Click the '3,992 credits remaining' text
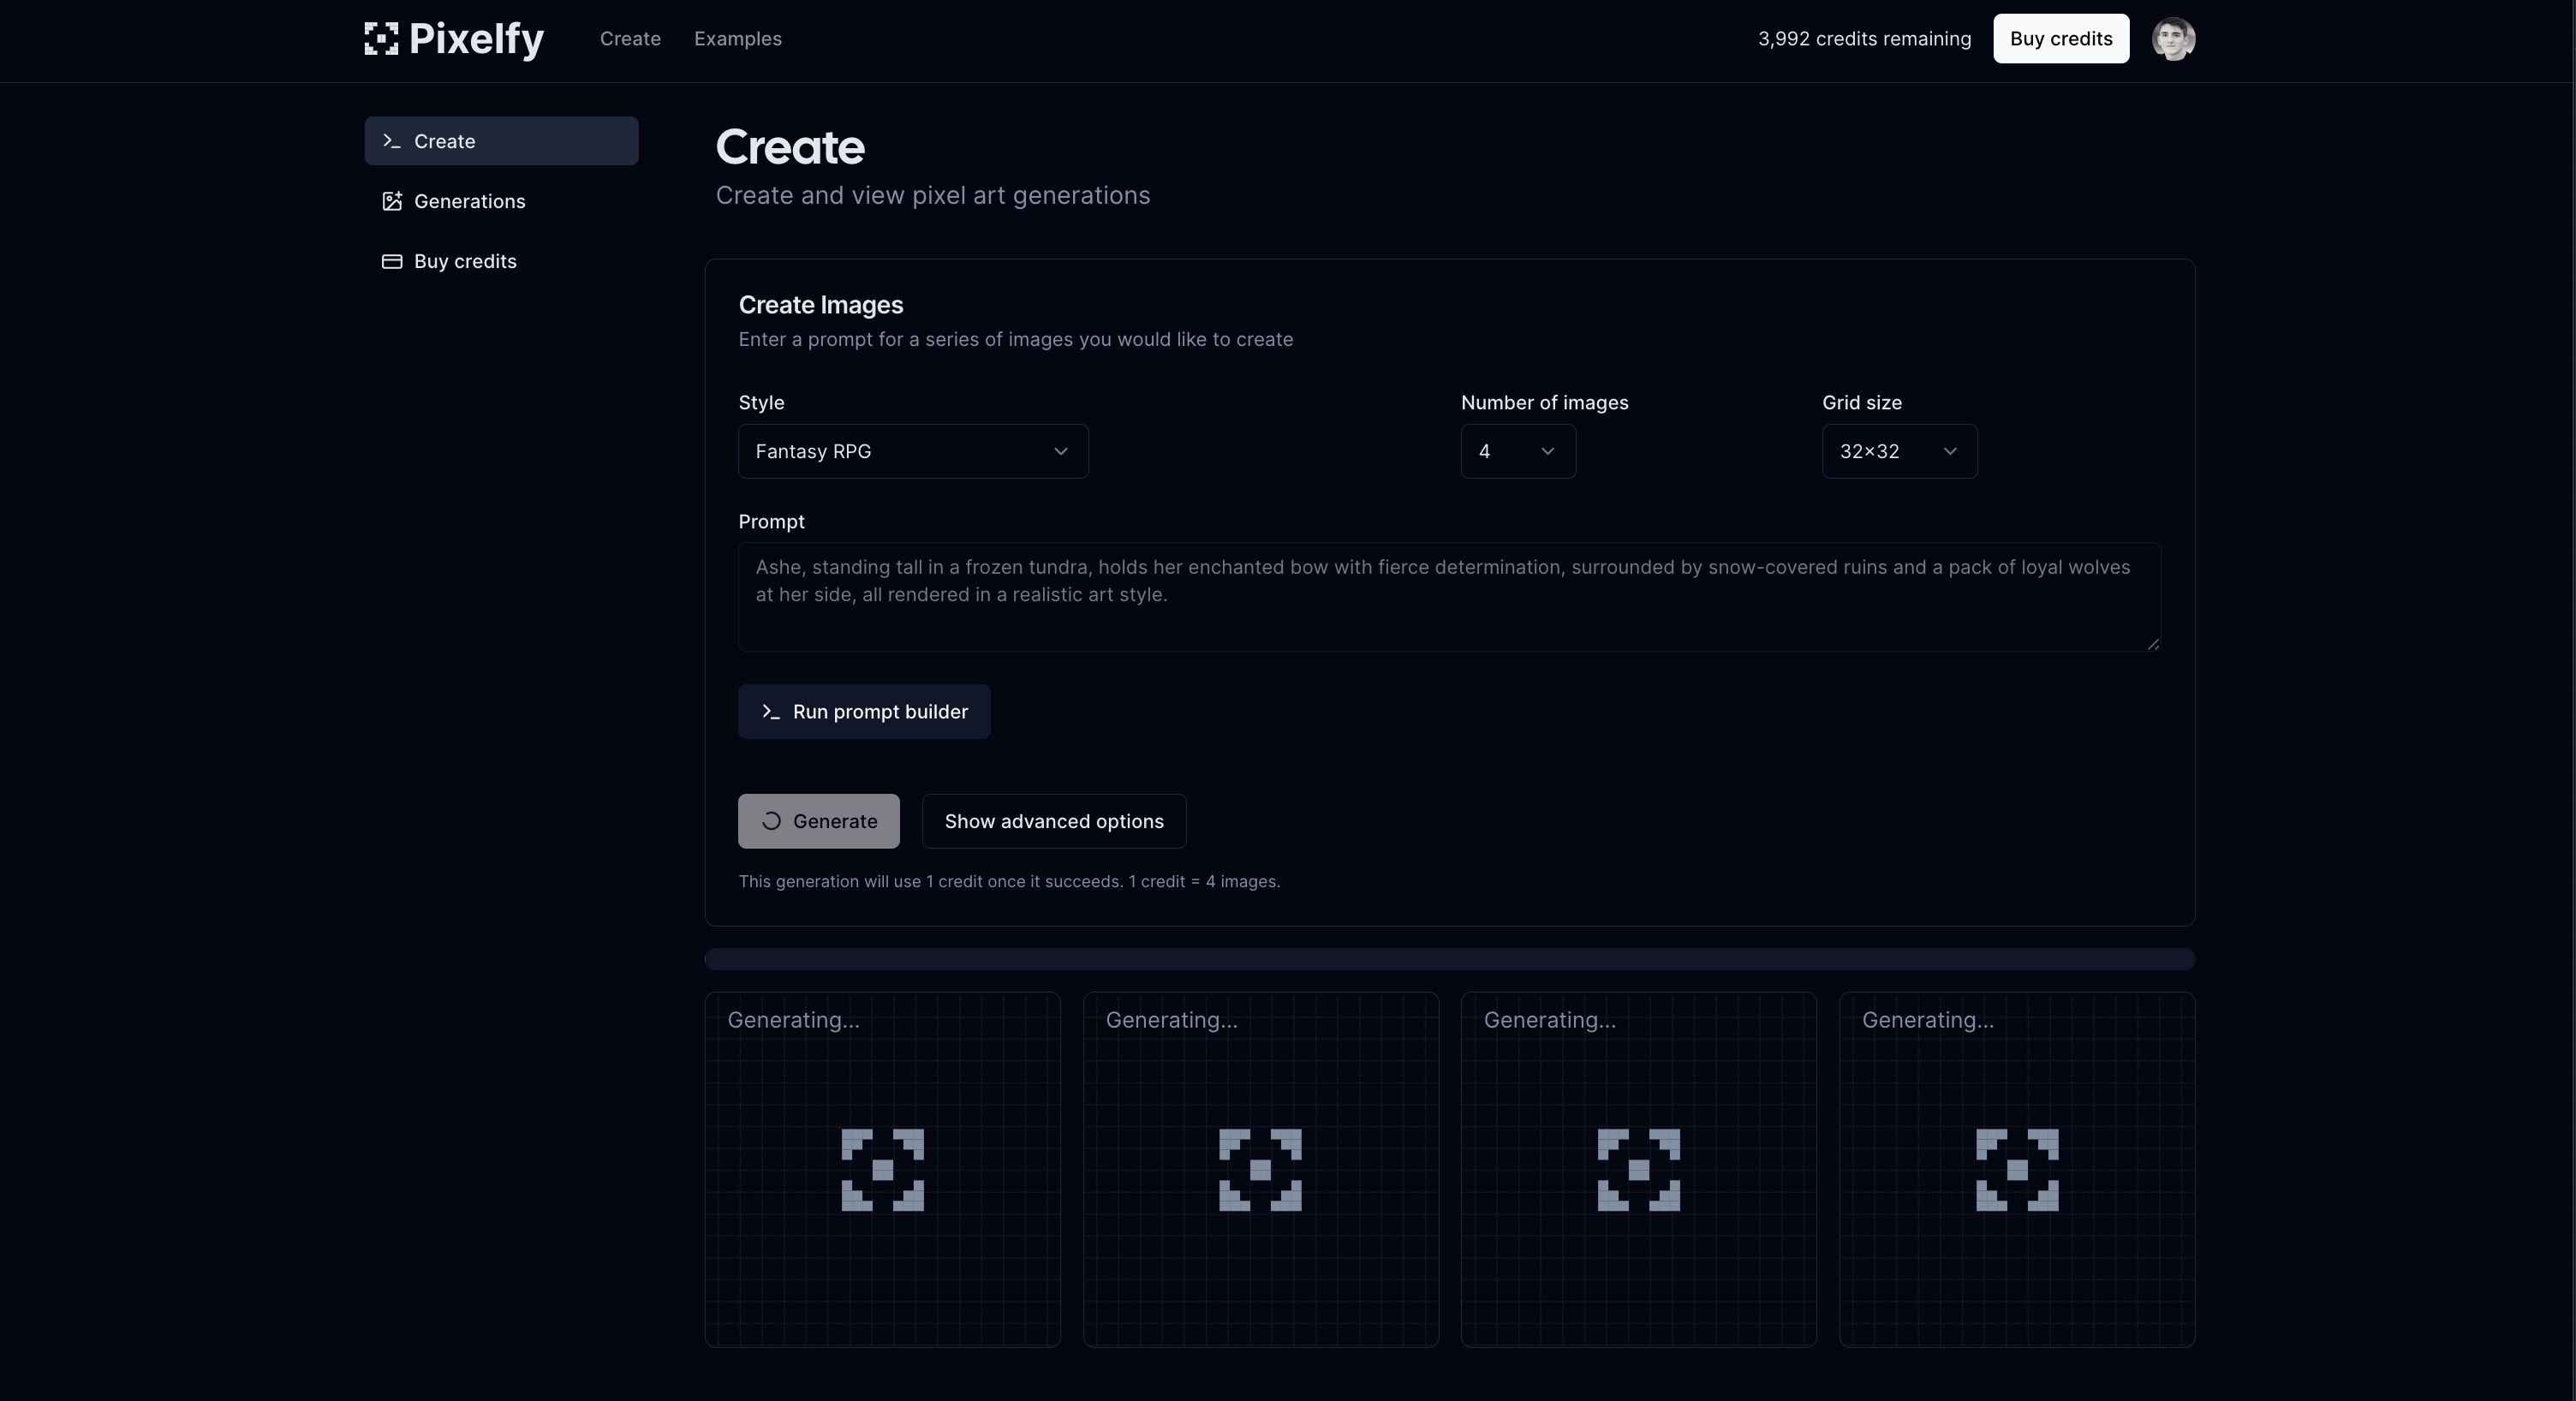The width and height of the screenshot is (2576, 1401). click(1864, 39)
